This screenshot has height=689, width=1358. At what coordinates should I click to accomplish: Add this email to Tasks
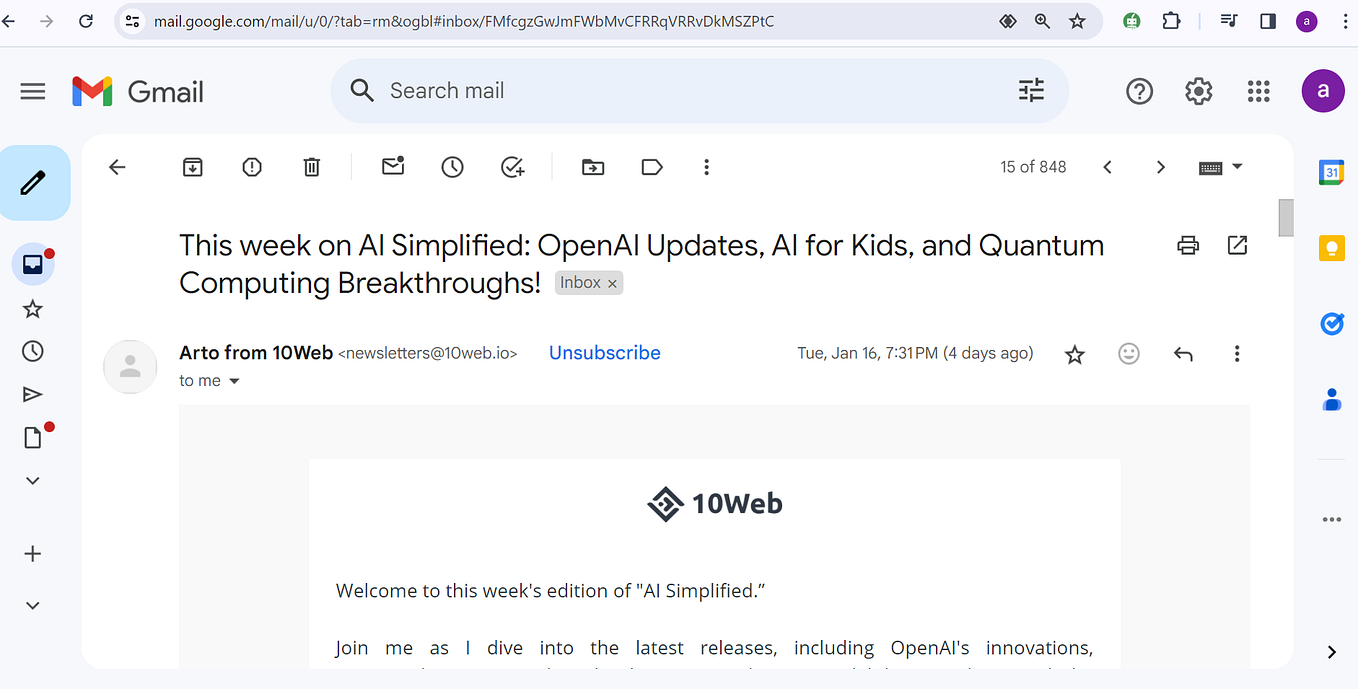[512, 166]
